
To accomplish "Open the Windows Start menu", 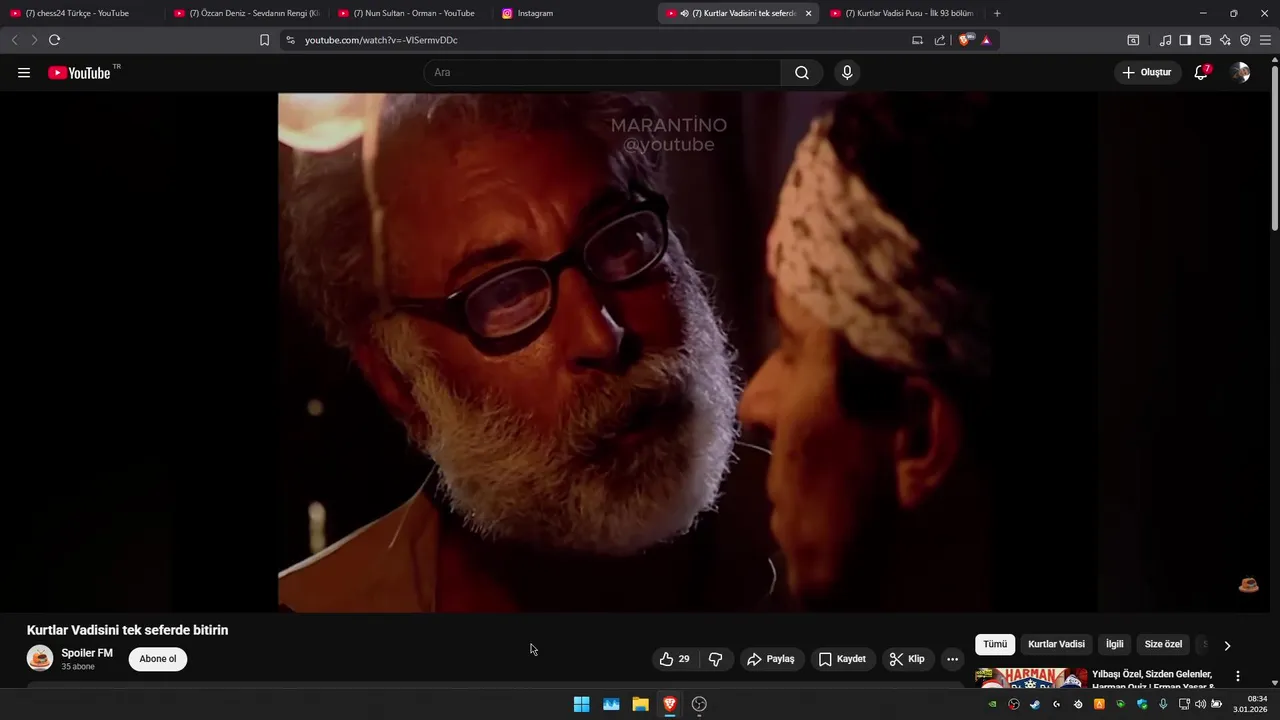I will (581, 704).
